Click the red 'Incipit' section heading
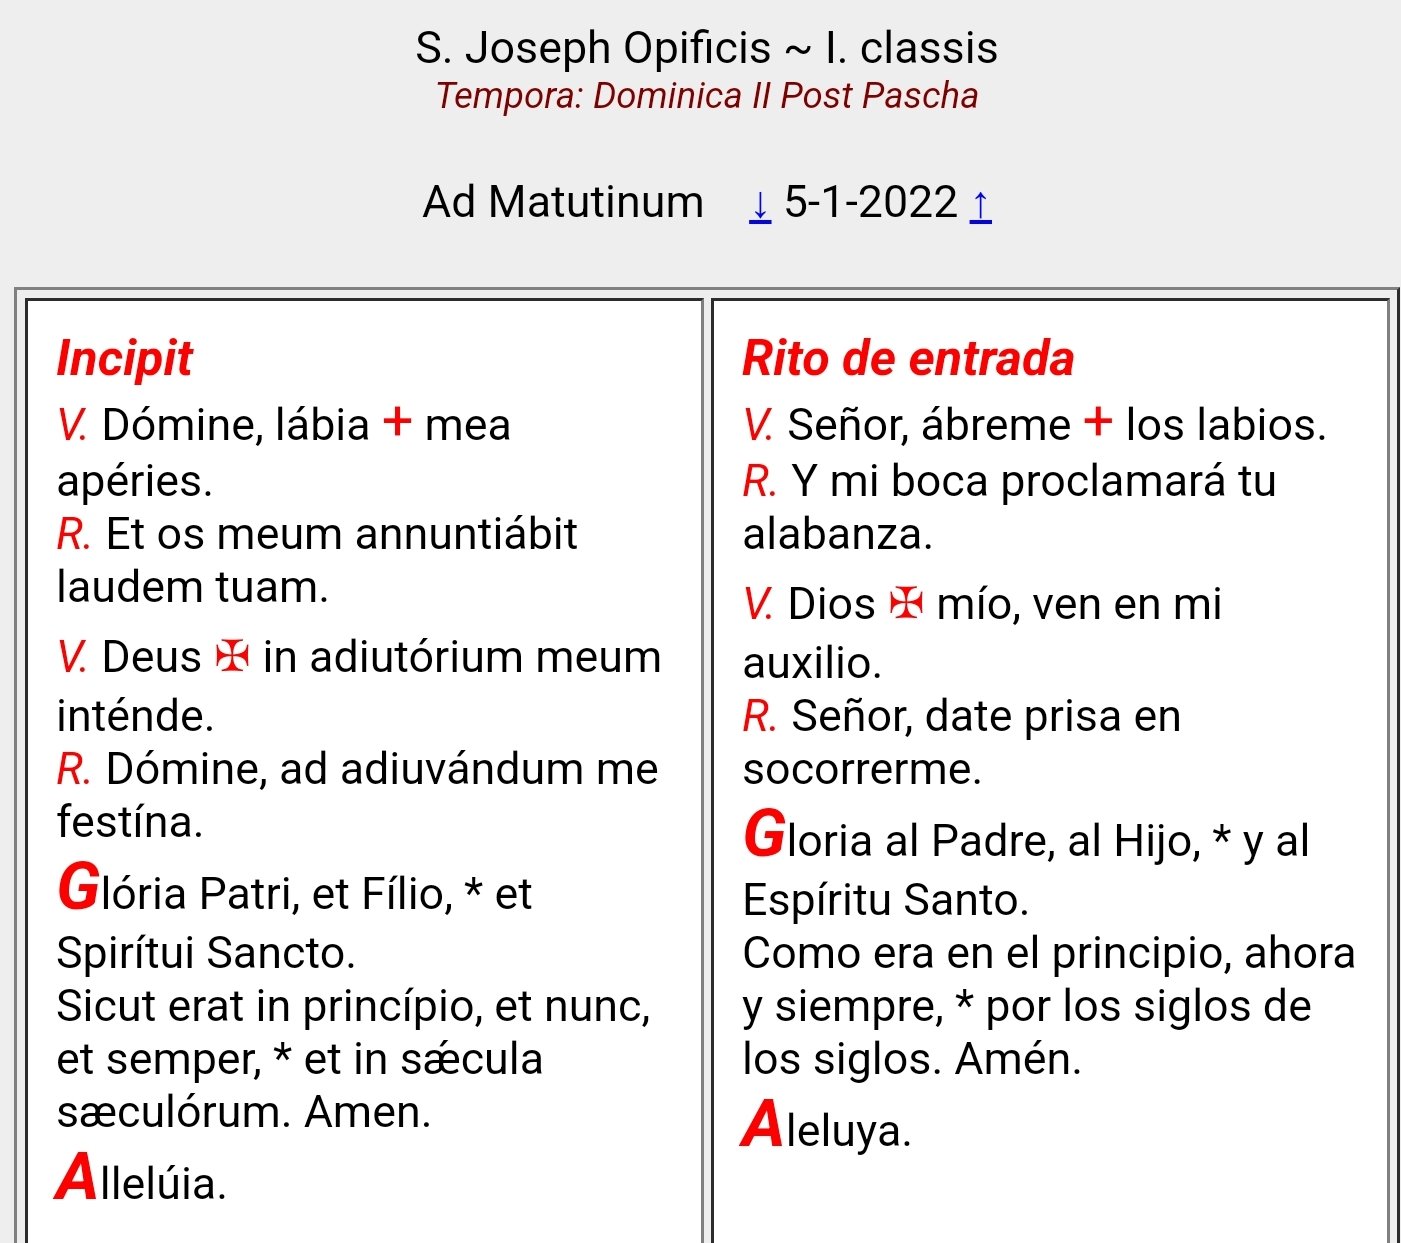 pyautogui.click(x=124, y=358)
